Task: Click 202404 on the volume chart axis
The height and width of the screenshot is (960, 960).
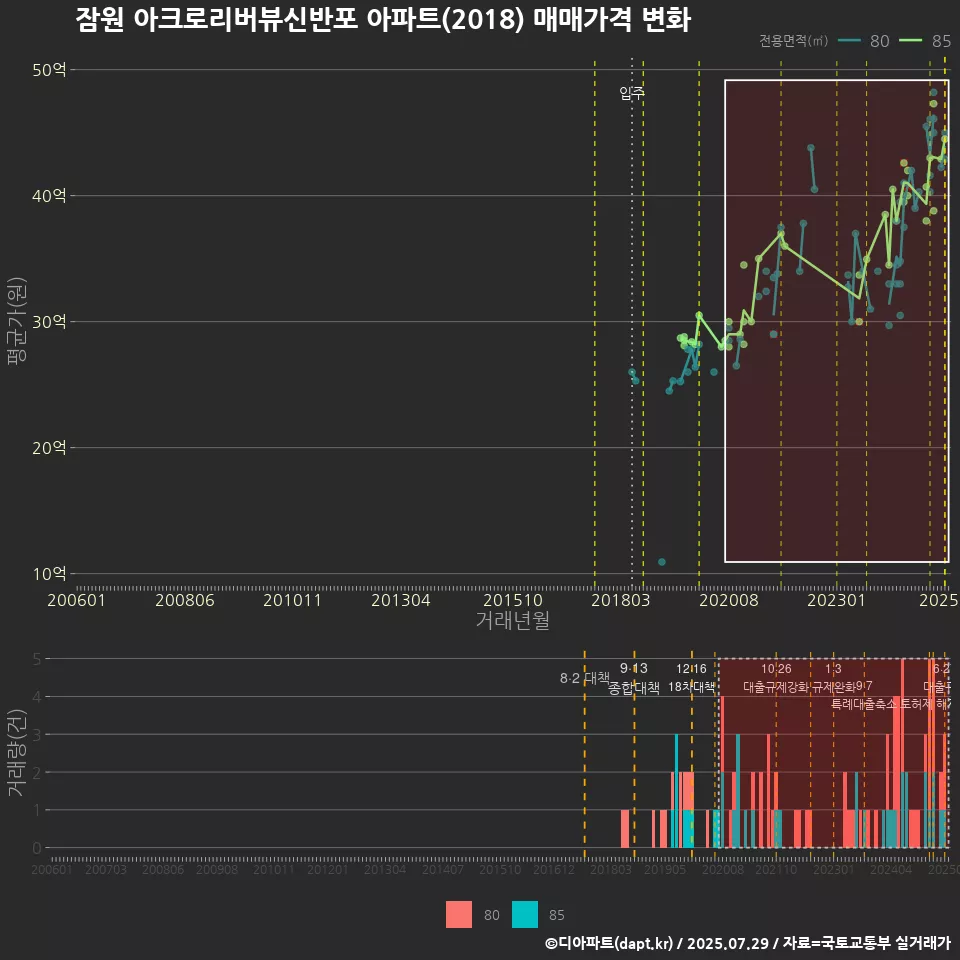Action: pyautogui.click(x=891, y=869)
